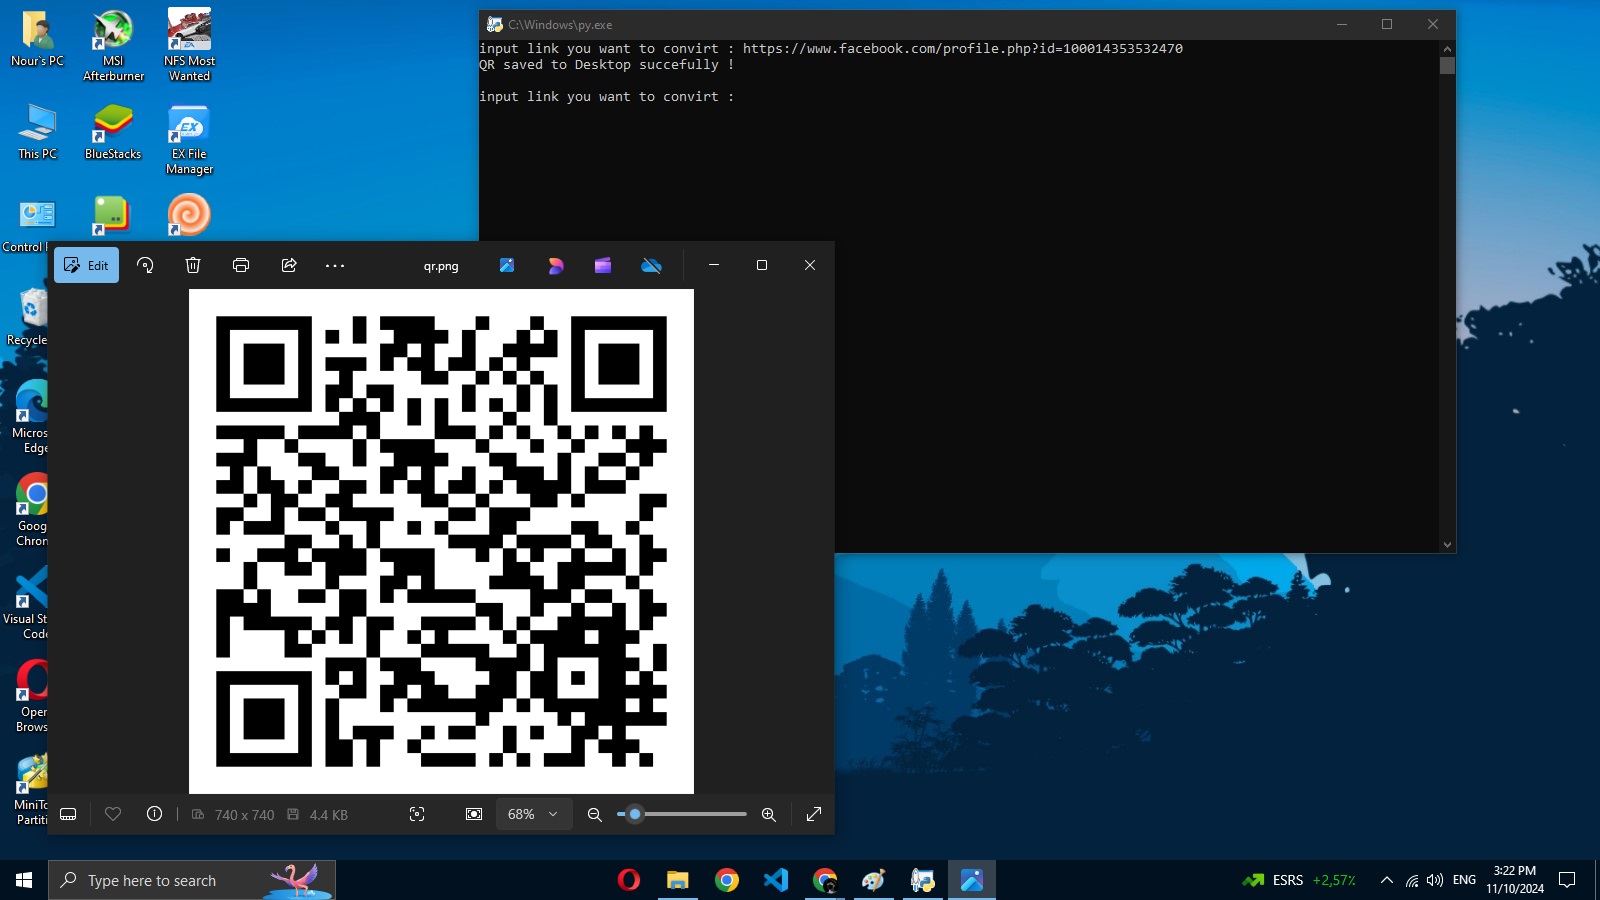Select the BlueStacks desktop shortcut
The height and width of the screenshot is (900, 1600).
[x=113, y=132]
